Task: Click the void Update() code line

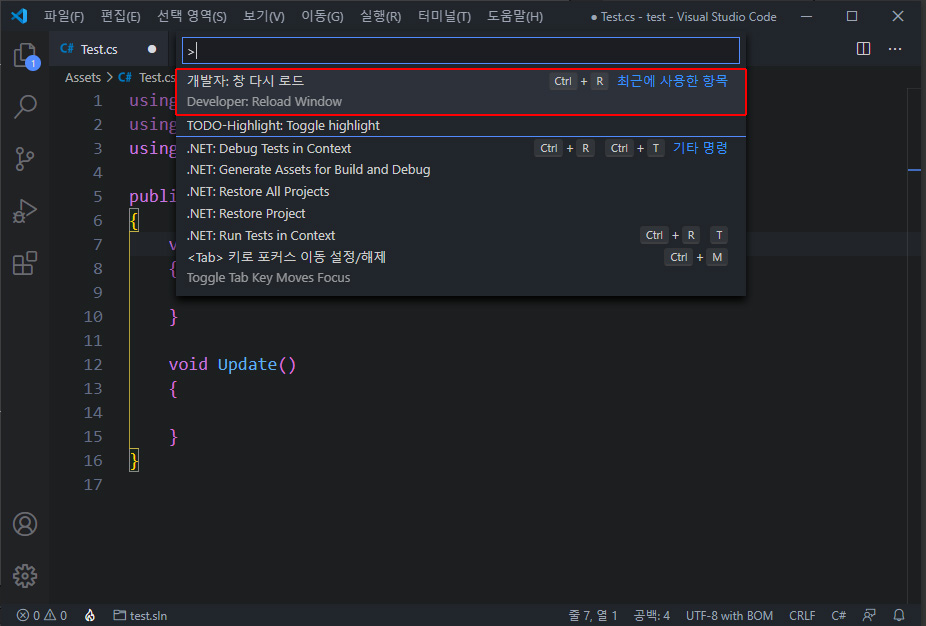Action: pos(232,364)
